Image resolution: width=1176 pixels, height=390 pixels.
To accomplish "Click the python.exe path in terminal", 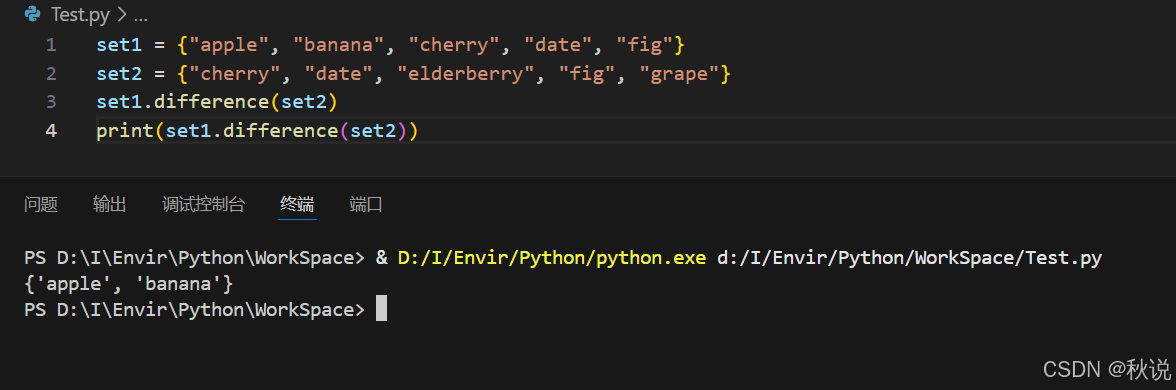I will coord(552,258).
